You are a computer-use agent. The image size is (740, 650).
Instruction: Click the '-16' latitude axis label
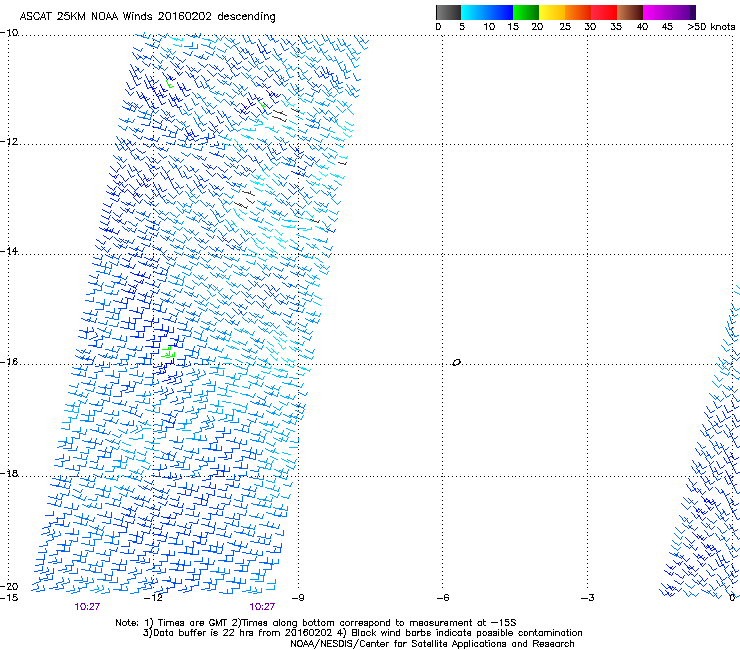(9, 362)
